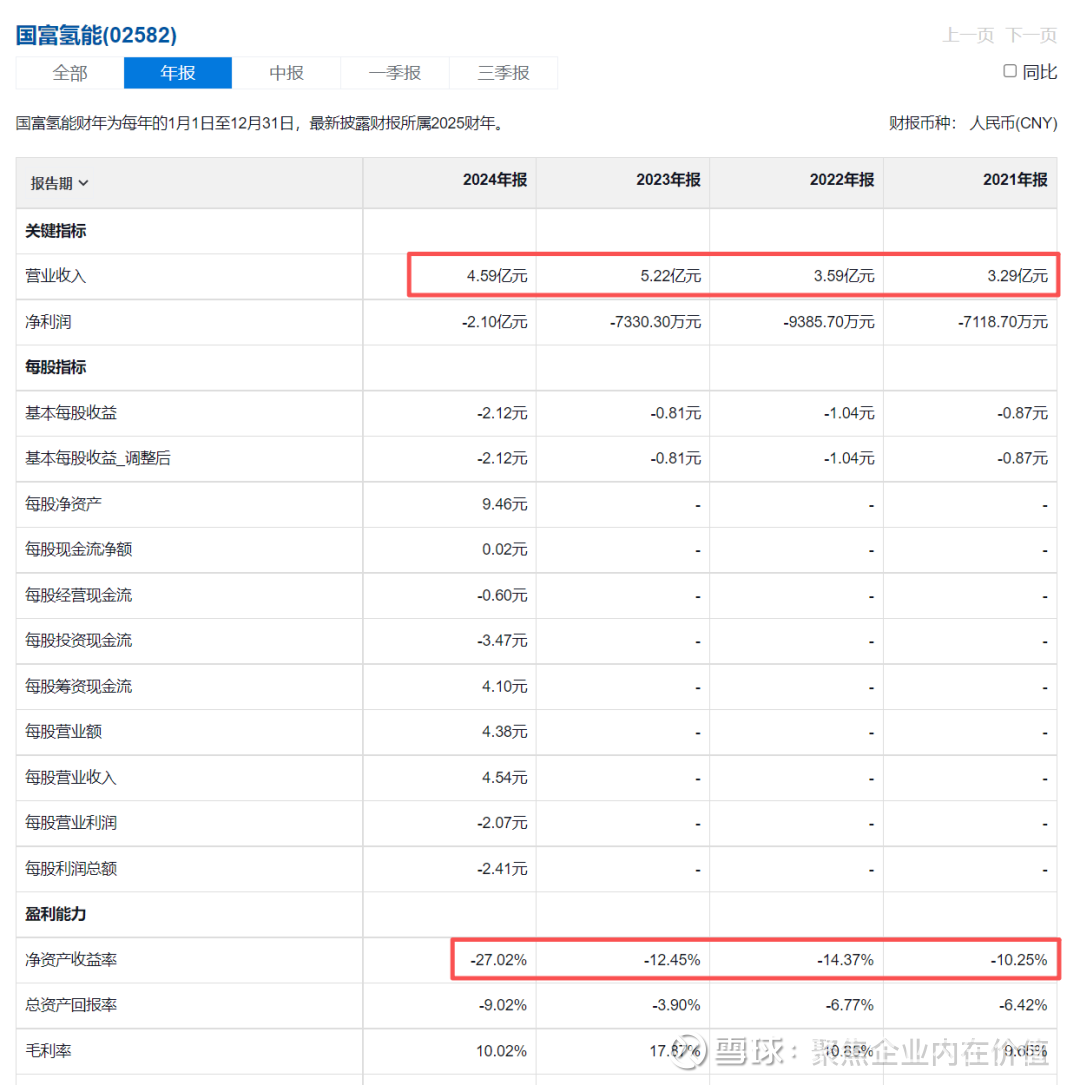Enable the 同比 checkbox
1080x1085 pixels.
coord(1010,71)
